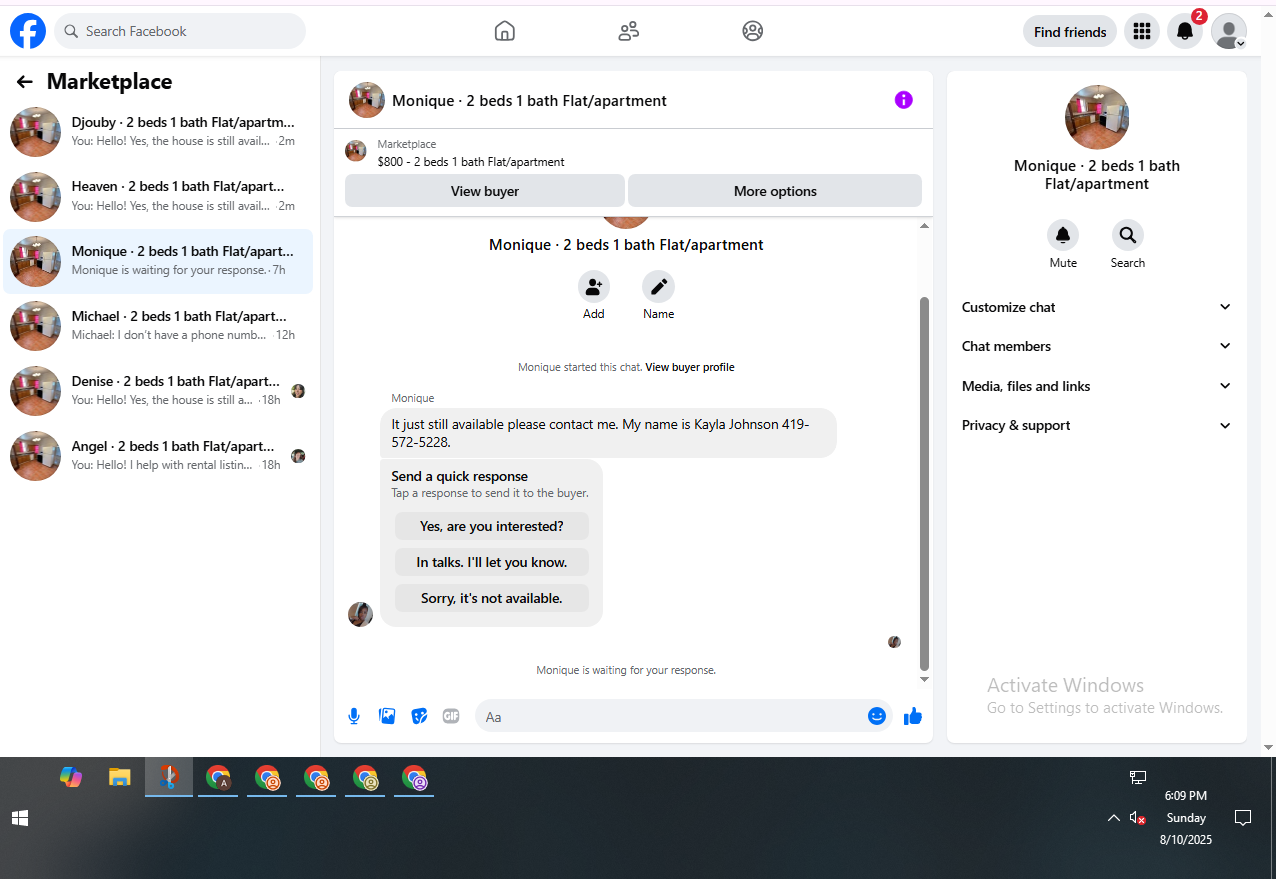This screenshot has height=879, width=1276.
Task: Open the emoji picker smiley
Action: pos(877,716)
